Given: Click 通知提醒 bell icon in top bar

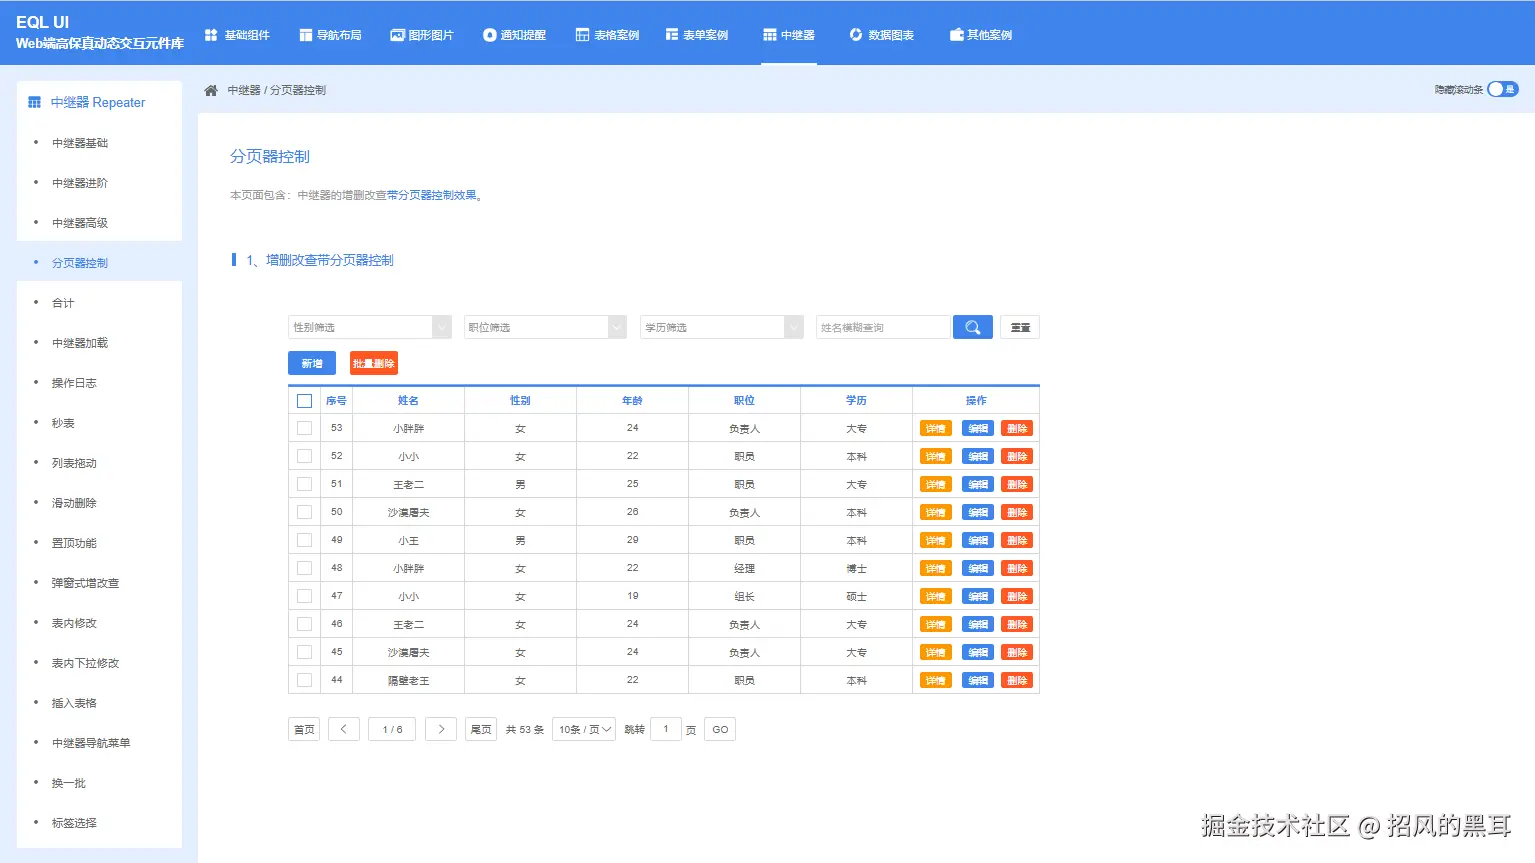Looking at the screenshot, I should [x=490, y=35].
